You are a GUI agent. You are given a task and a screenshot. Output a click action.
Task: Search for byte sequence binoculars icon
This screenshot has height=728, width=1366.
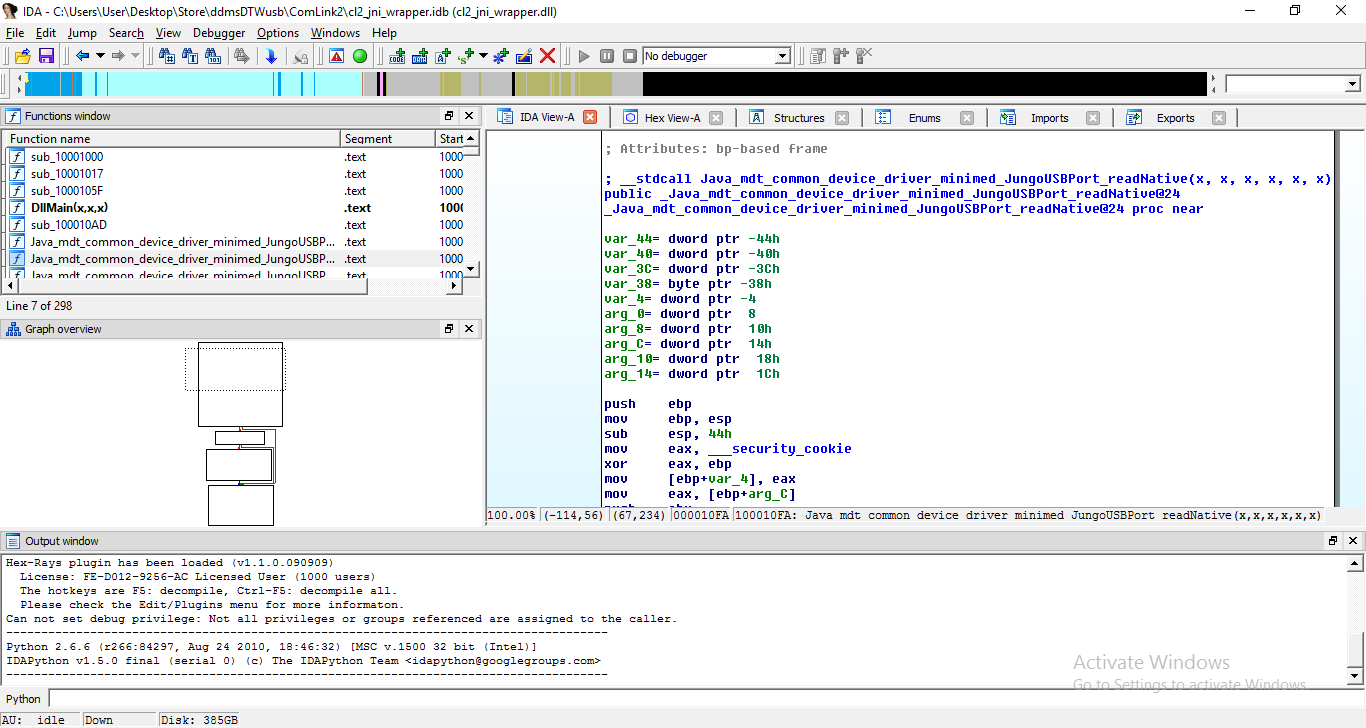pyautogui.click(x=213, y=56)
